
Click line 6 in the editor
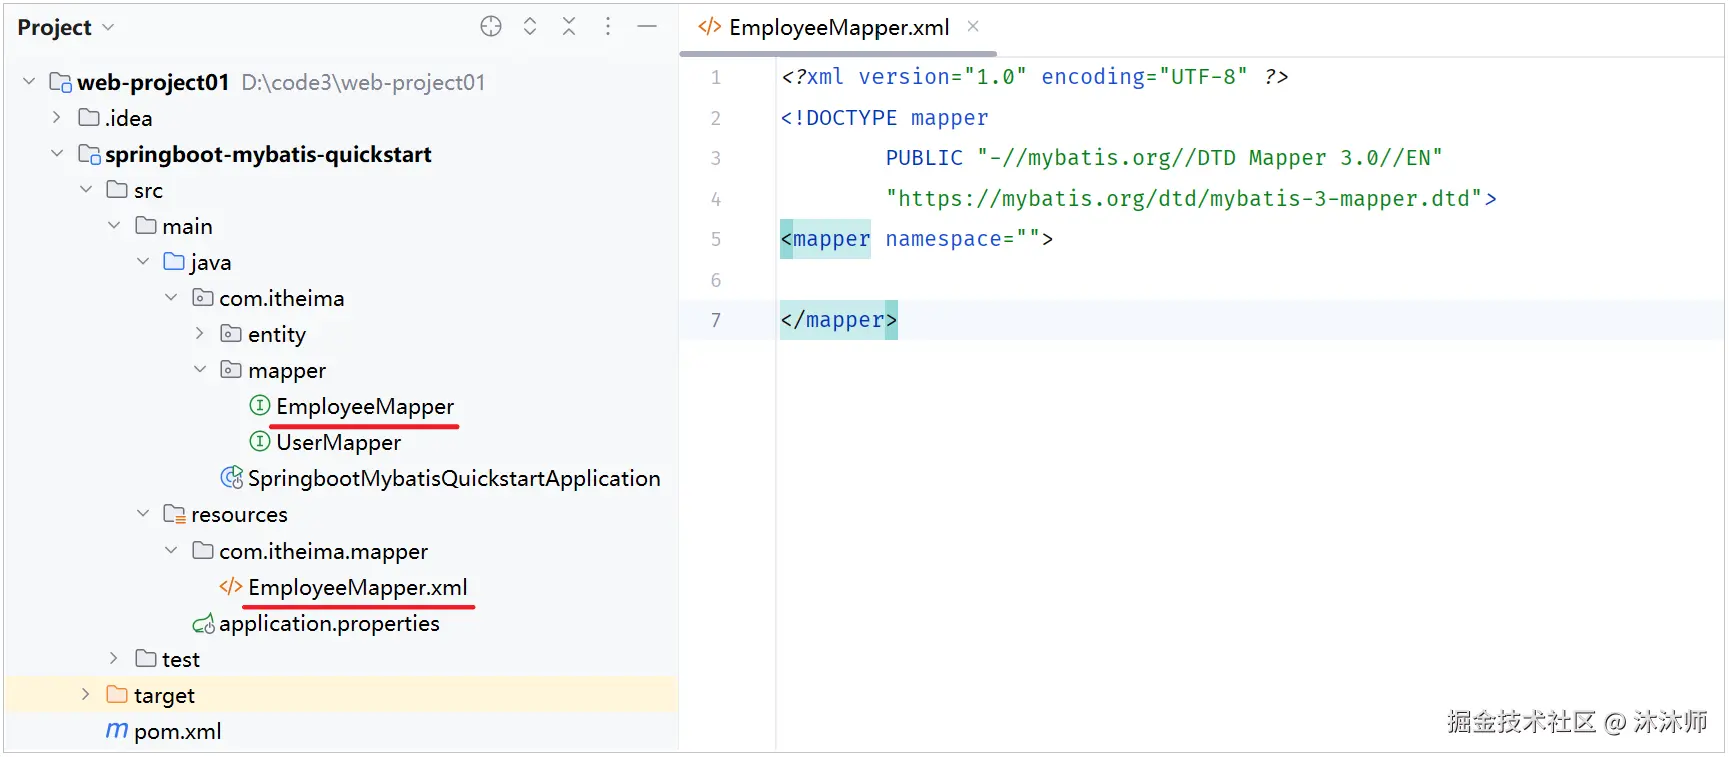click(1200, 280)
